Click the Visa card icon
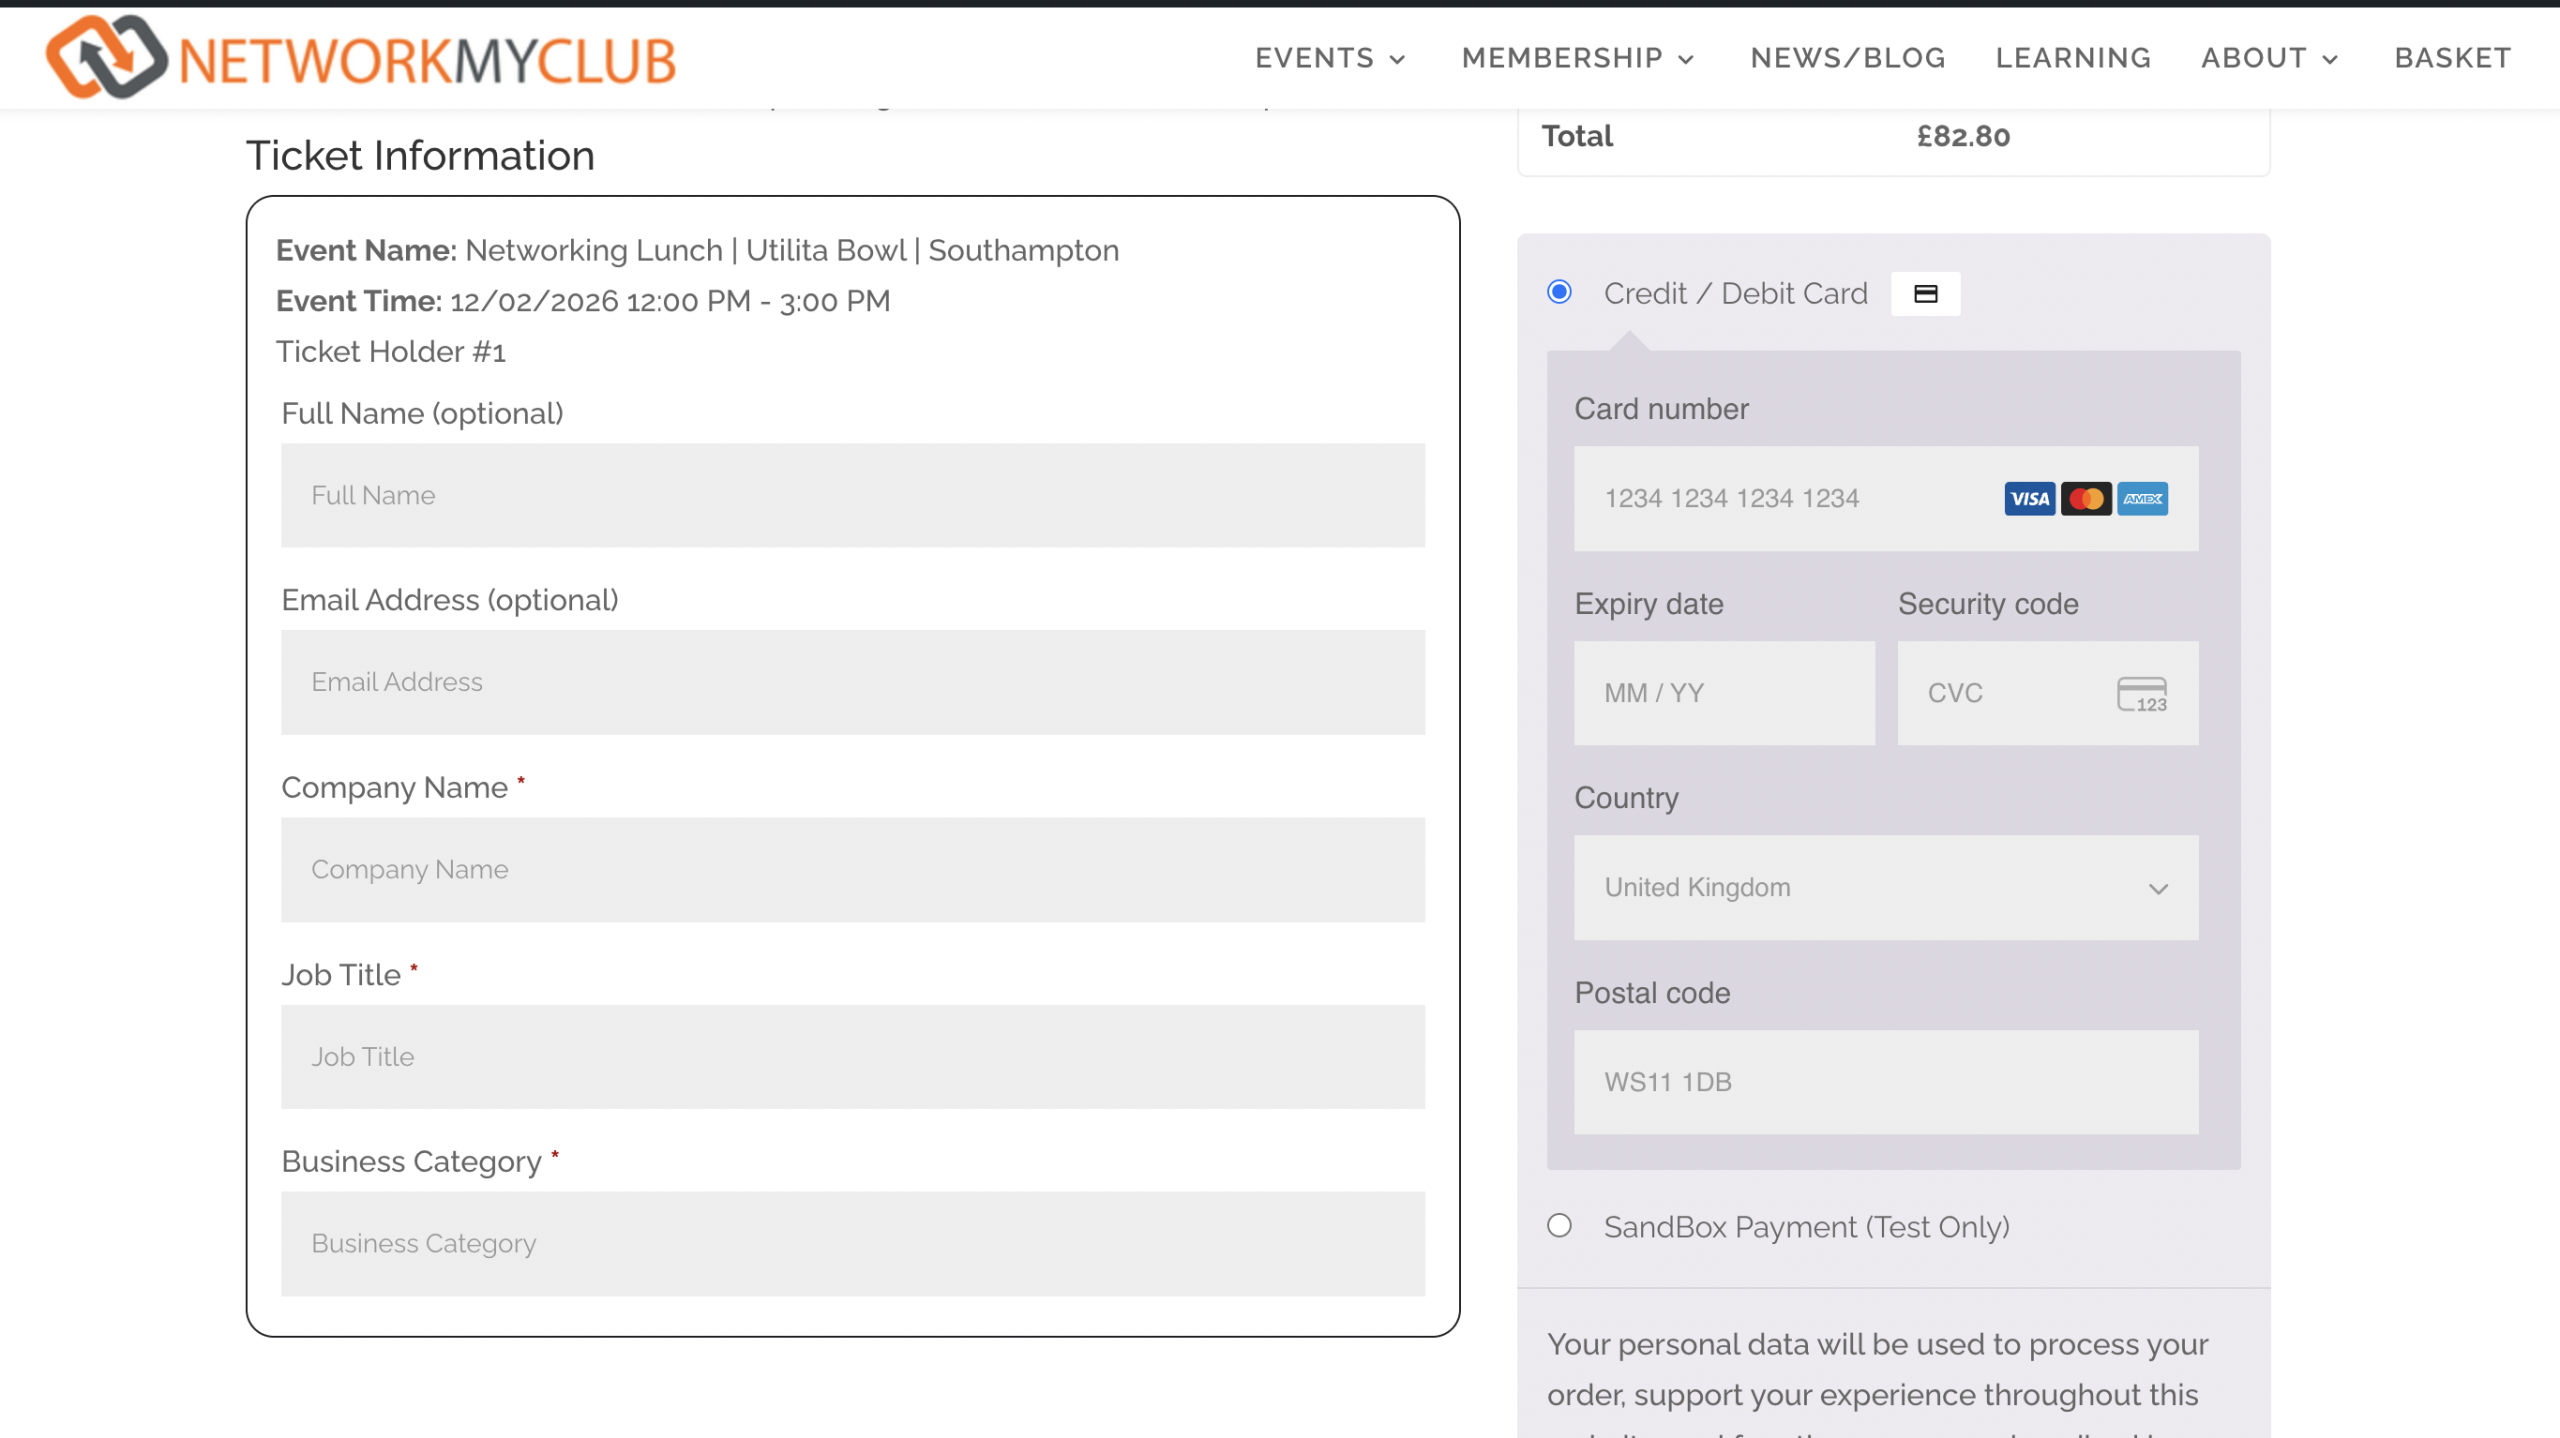The width and height of the screenshot is (2560, 1438). [2029, 498]
